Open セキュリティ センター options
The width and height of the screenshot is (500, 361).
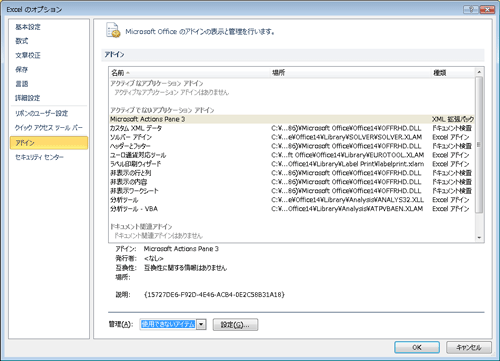click(39, 157)
